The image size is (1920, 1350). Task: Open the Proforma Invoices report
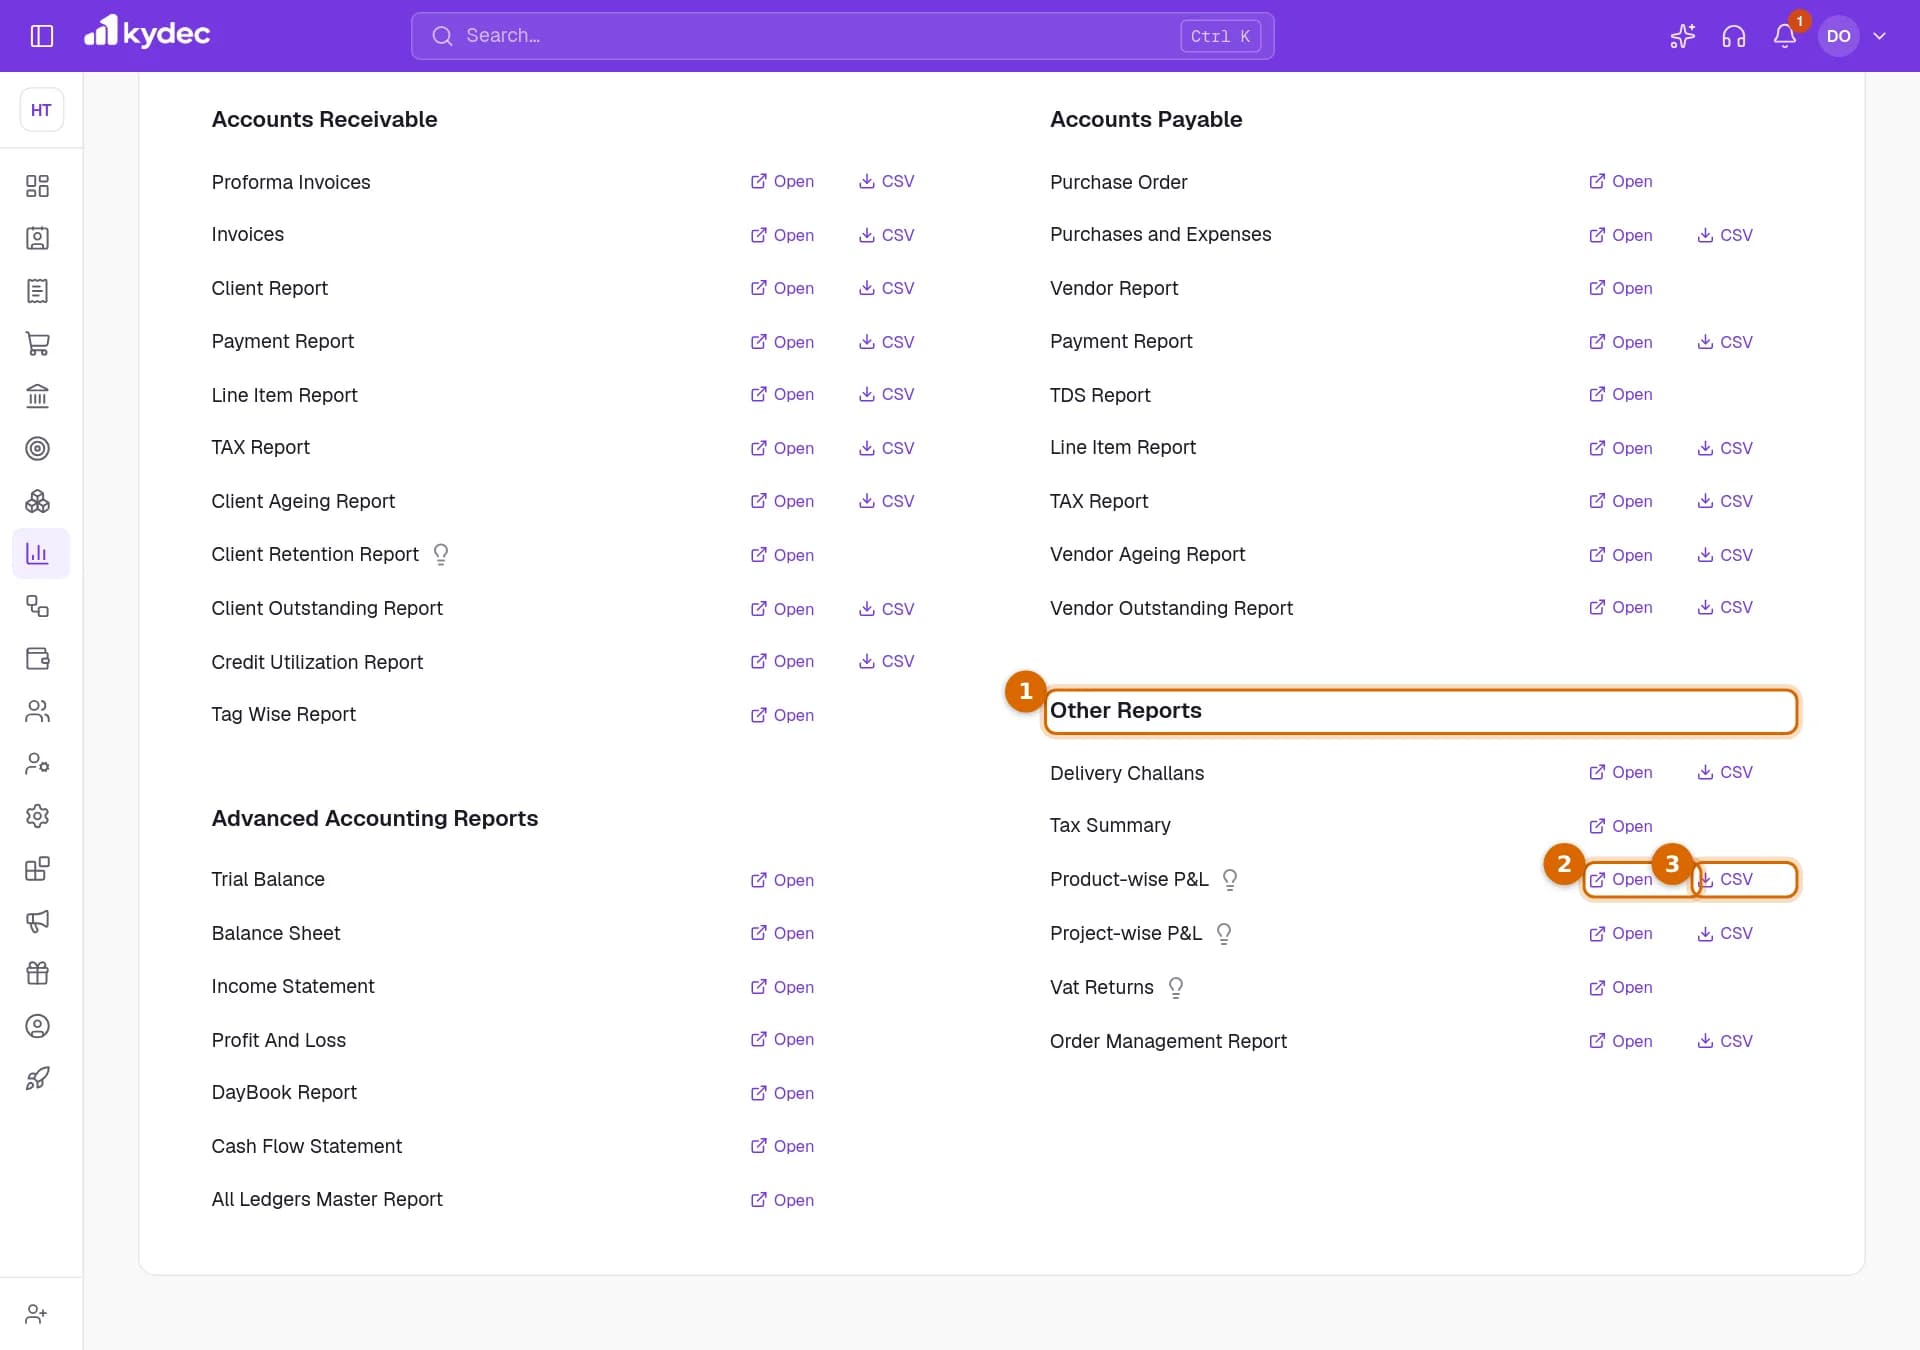[782, 182]
